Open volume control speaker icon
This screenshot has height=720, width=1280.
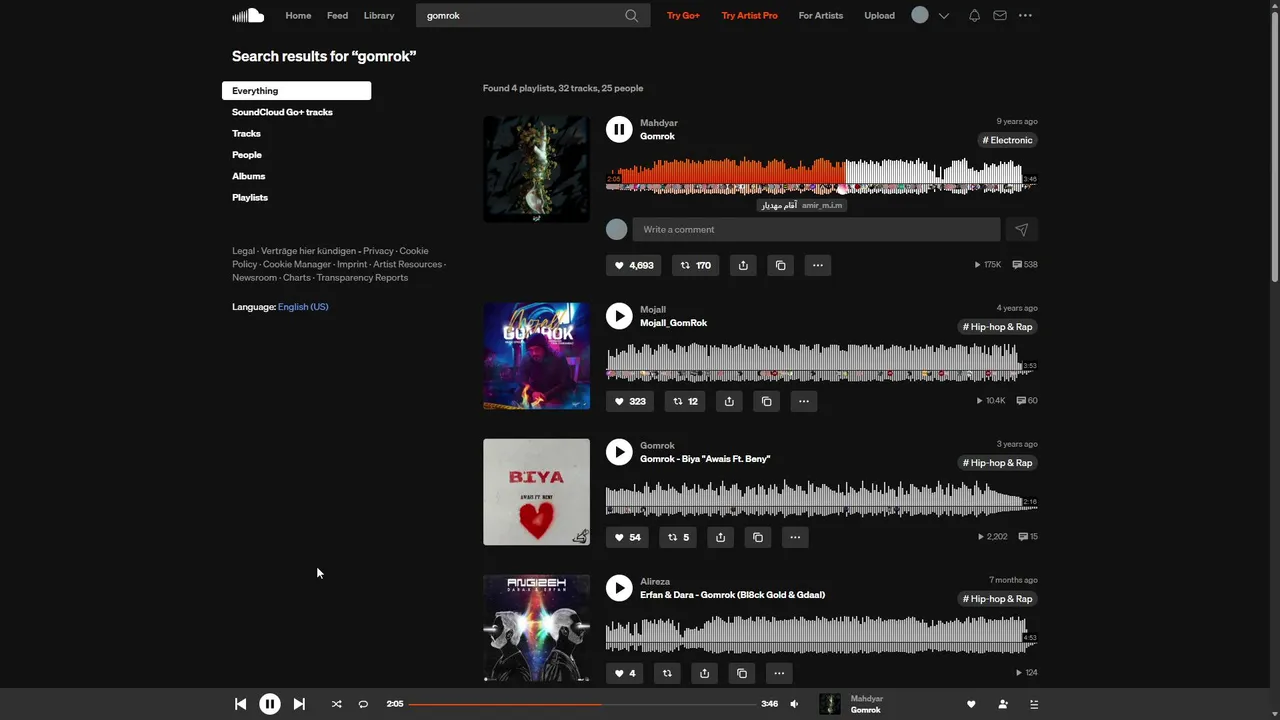[795, 704]
